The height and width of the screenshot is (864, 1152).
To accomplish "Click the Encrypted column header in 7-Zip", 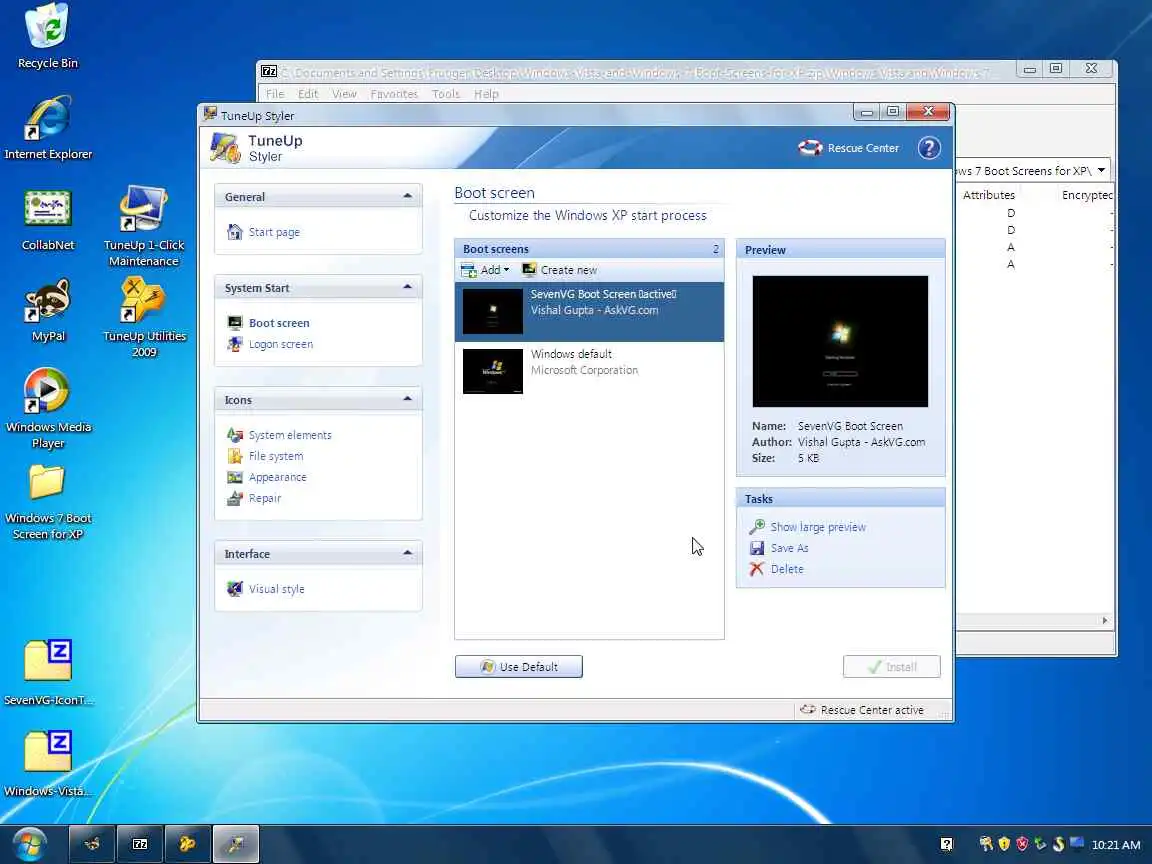I will tap(1087, 195).
